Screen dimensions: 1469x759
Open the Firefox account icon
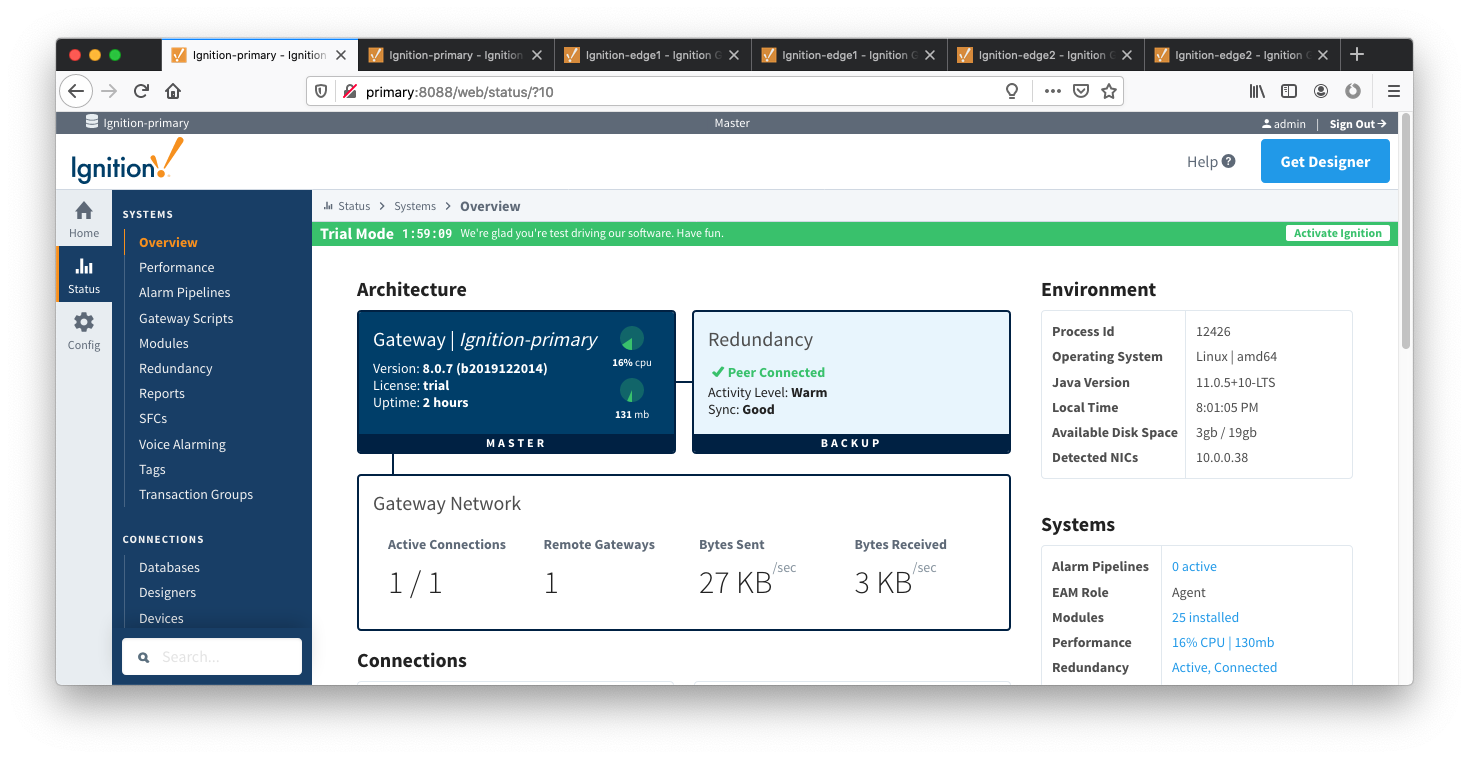[1321, 91]
